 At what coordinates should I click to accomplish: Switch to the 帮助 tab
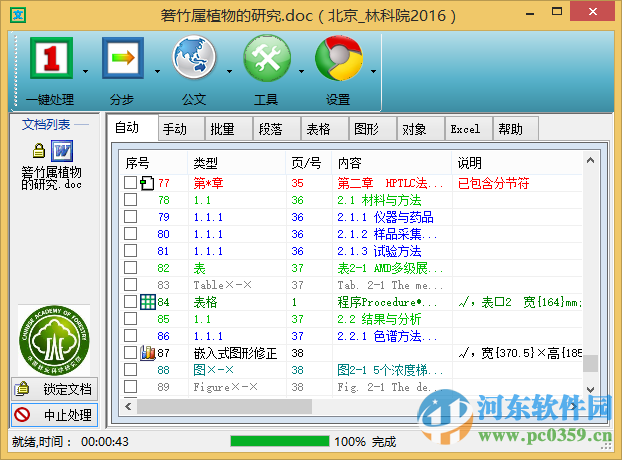[516, 129]
